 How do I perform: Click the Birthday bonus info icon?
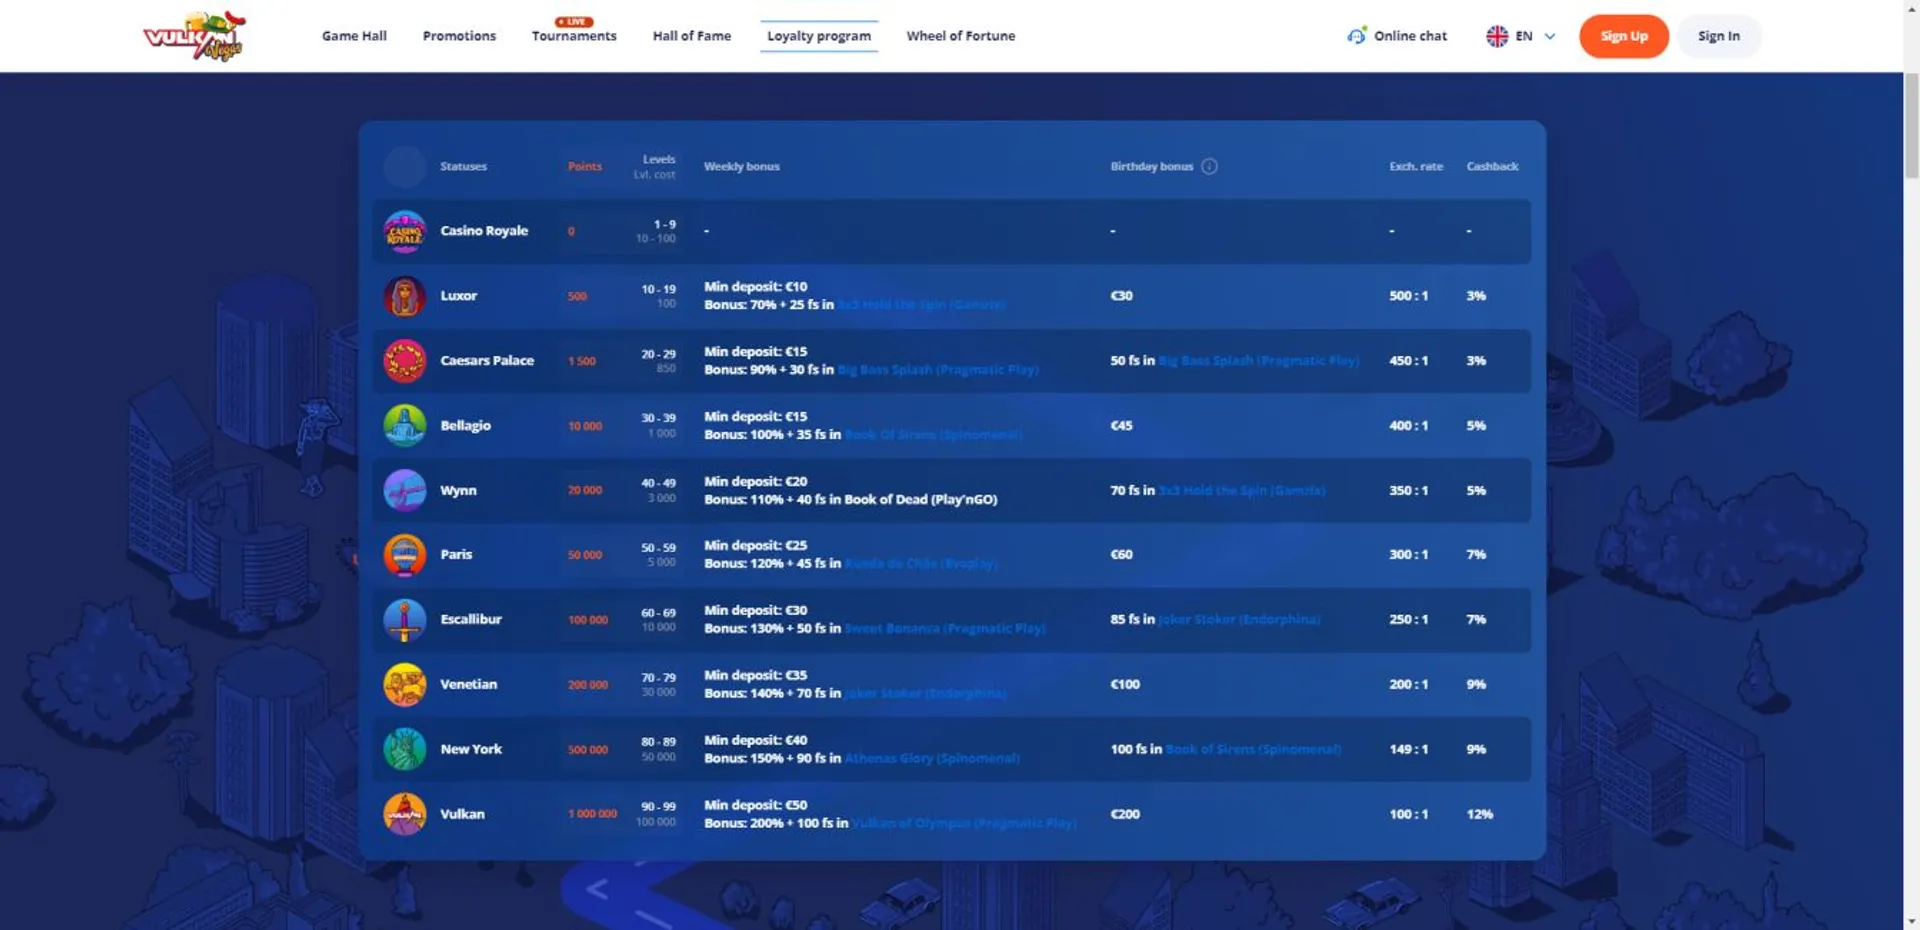click(1209, 166)
